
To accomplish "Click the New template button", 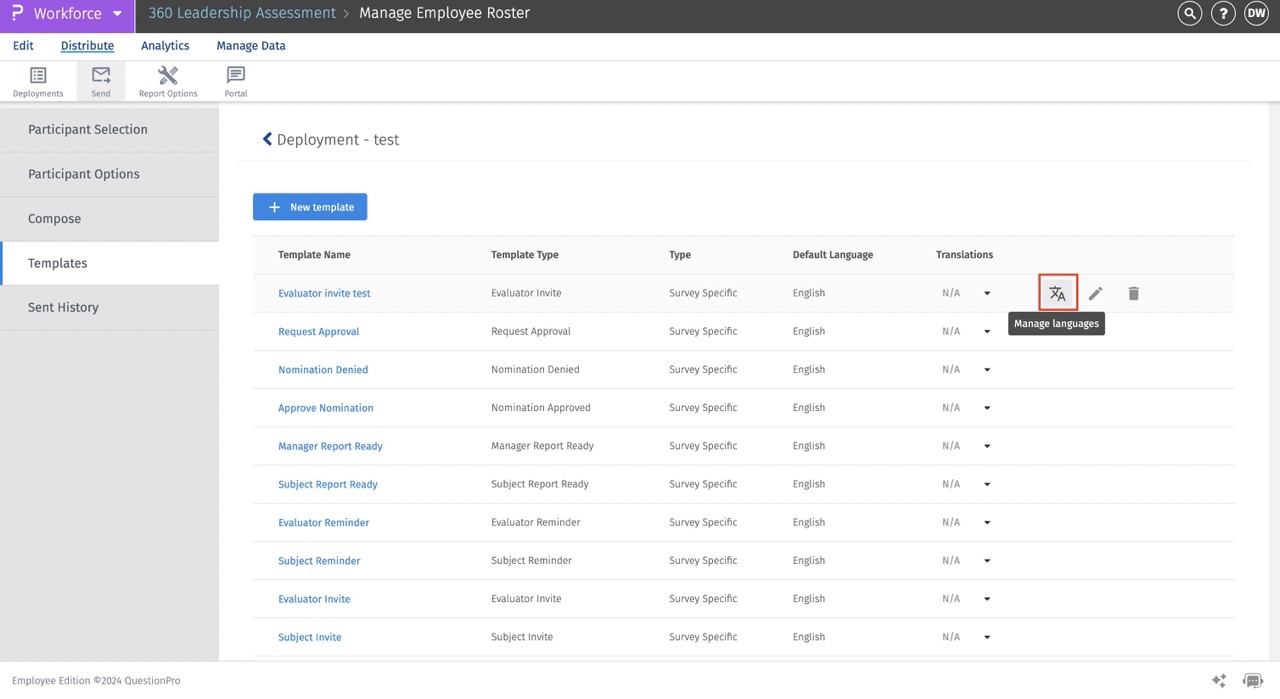I will pos(310,207).
